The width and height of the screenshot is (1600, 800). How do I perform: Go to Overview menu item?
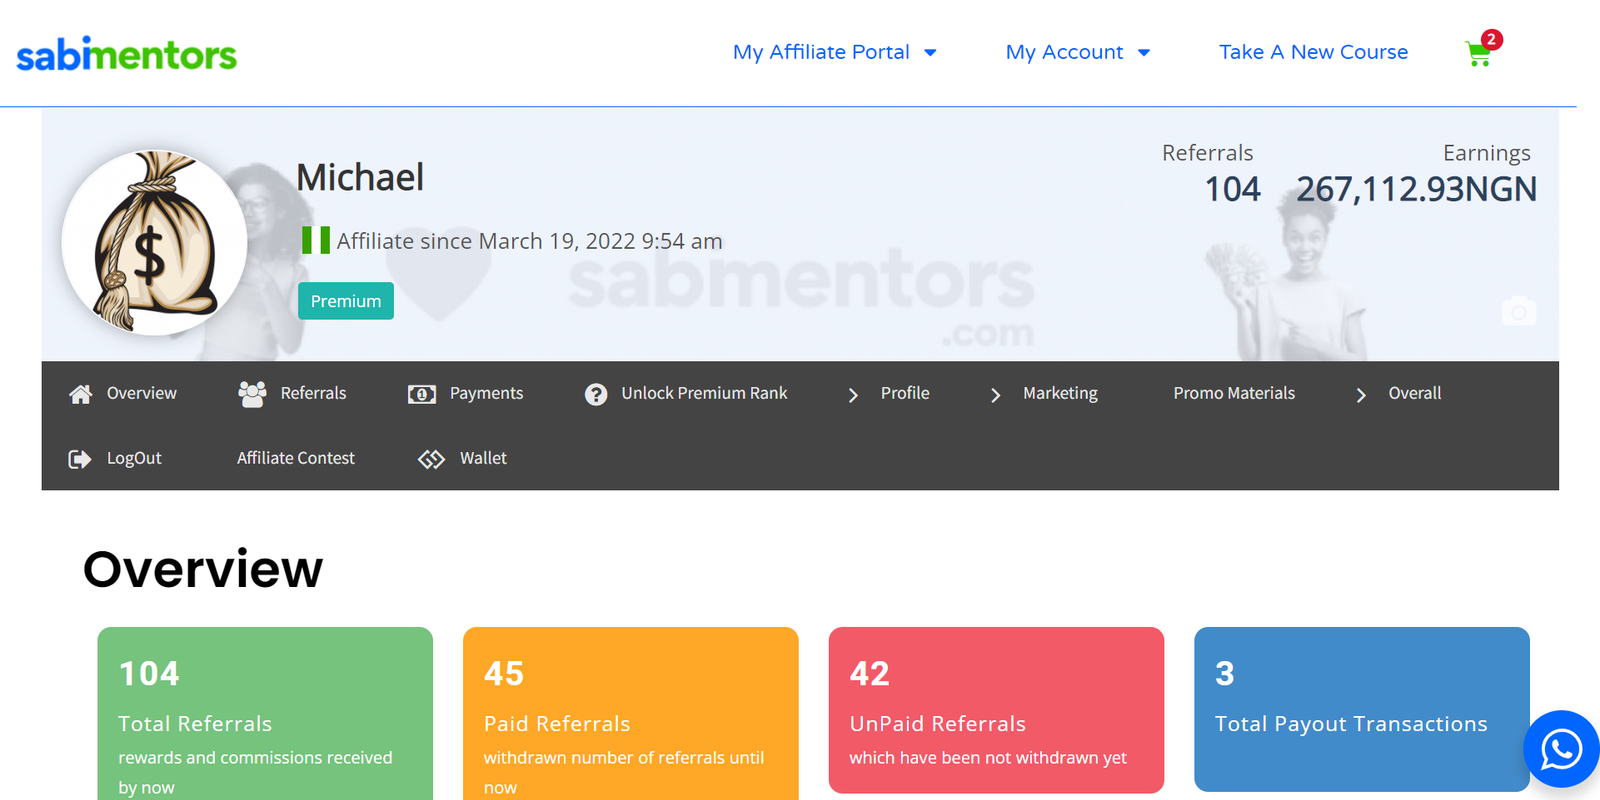pyautogui.click(x=142, y=393)
